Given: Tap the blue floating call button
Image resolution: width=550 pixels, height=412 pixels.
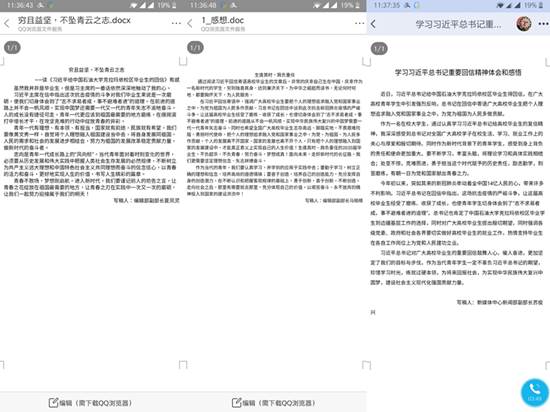Looking at the screenshot, I should [x=535, y=392].
